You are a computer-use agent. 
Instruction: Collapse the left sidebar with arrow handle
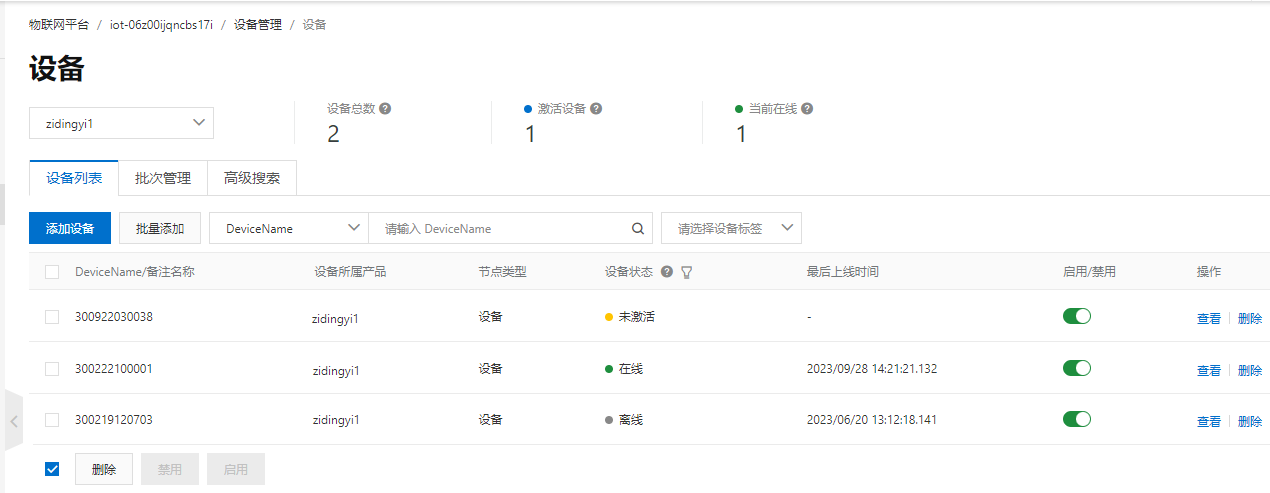14,422
